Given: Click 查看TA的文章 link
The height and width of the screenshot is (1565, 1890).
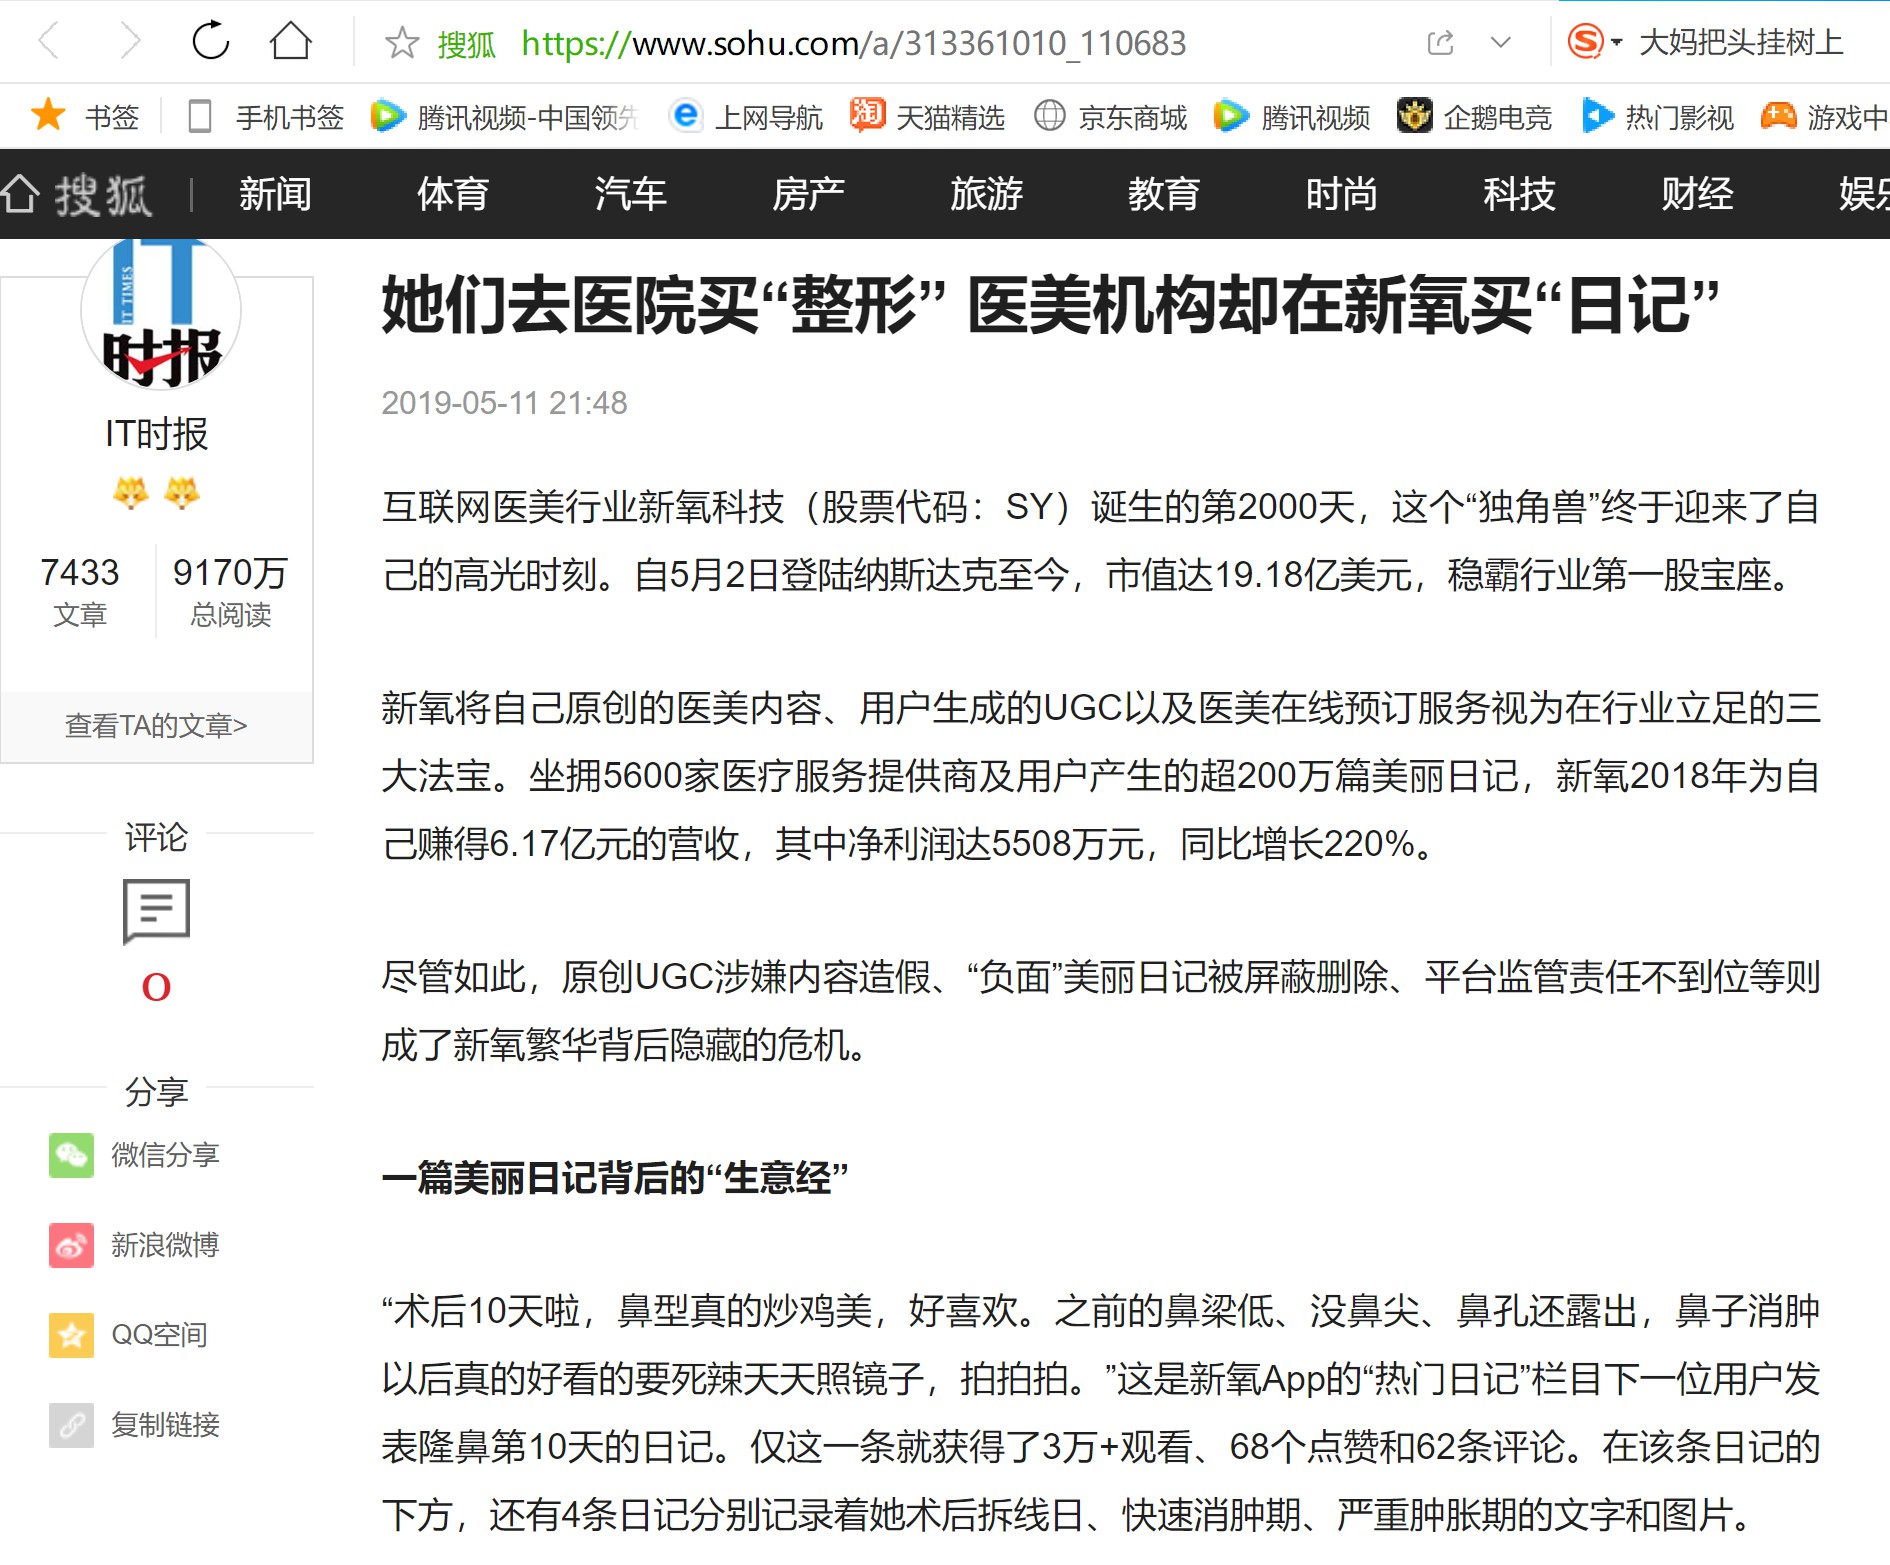Looking at the screenshot, I should point(156,725).
